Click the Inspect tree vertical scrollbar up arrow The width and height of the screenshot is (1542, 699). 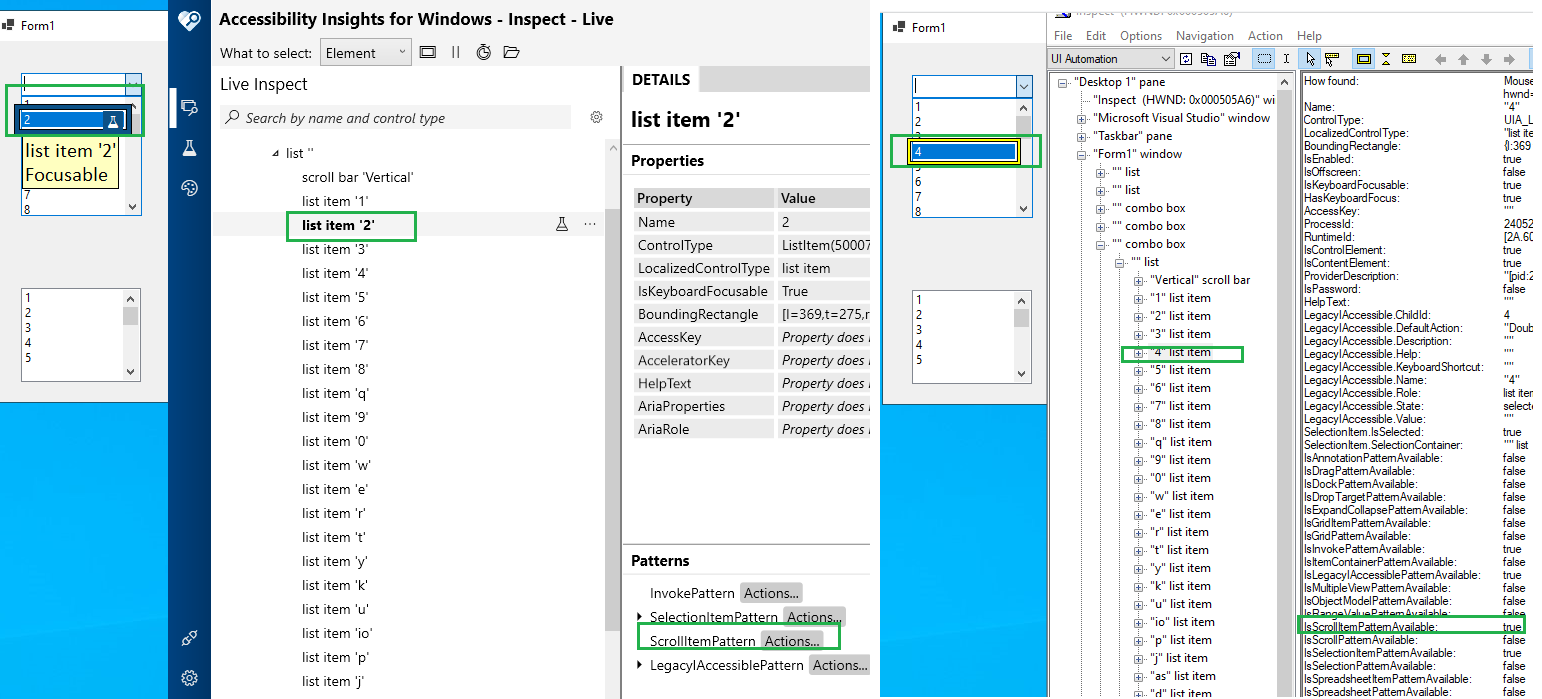tap(1285, 83)
